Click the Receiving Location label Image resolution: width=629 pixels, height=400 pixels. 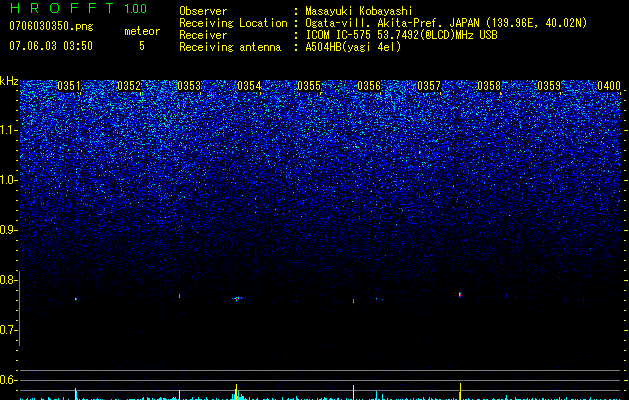[233, 23]
